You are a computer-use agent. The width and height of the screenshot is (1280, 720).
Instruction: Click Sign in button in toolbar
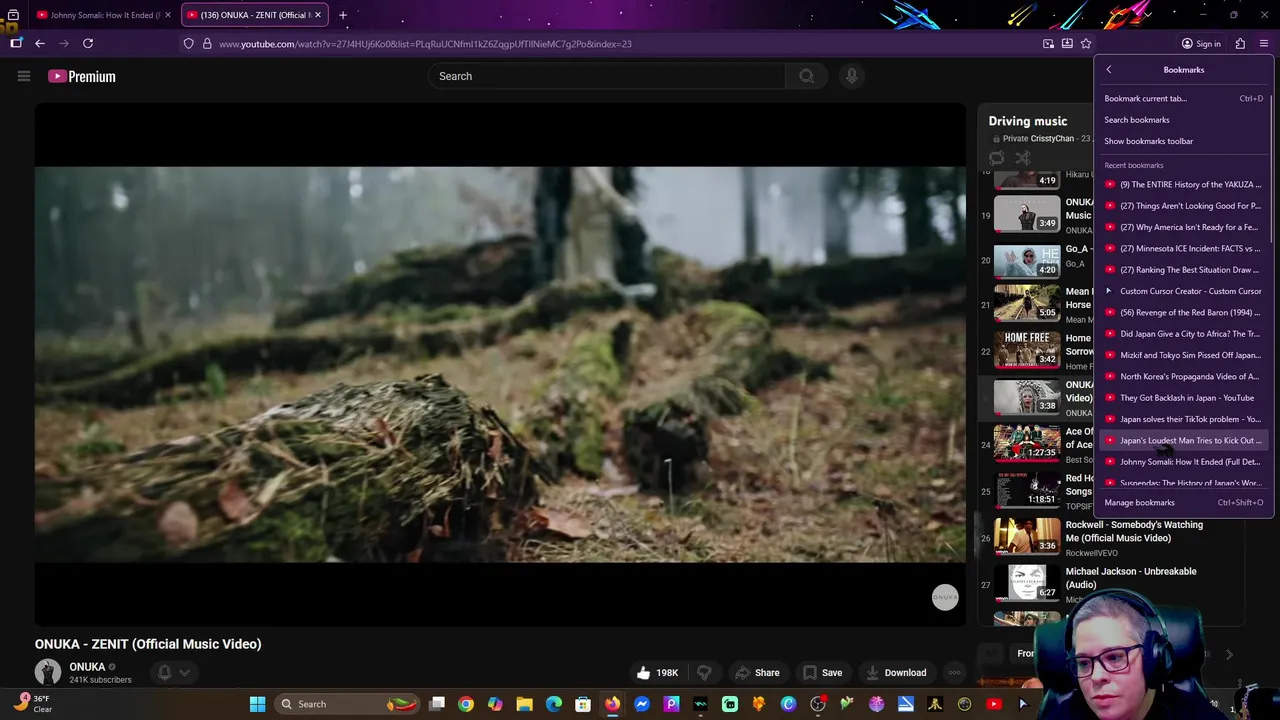pos(1201,44)
